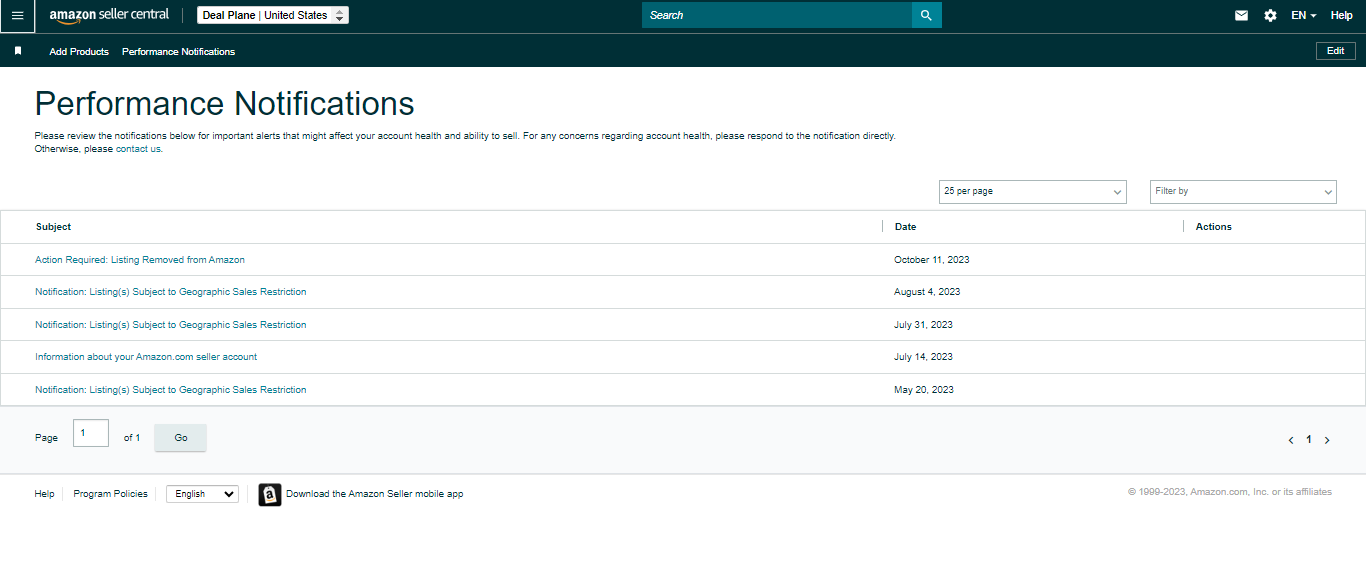Viewport: 1366px width, 588px height.
Task: Click the Actions column header
Action: pos(1214,227)
